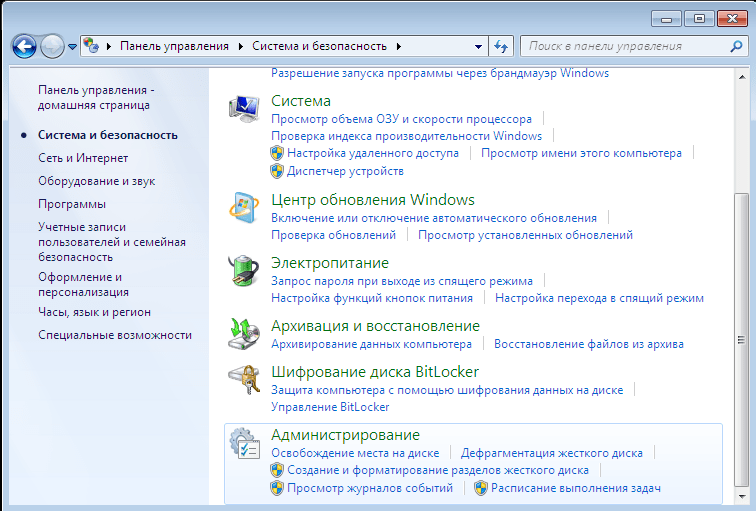Screen dimensions: 756x511
Task: Select Оборудование и звук in sidebar
Action: point(96,181)
